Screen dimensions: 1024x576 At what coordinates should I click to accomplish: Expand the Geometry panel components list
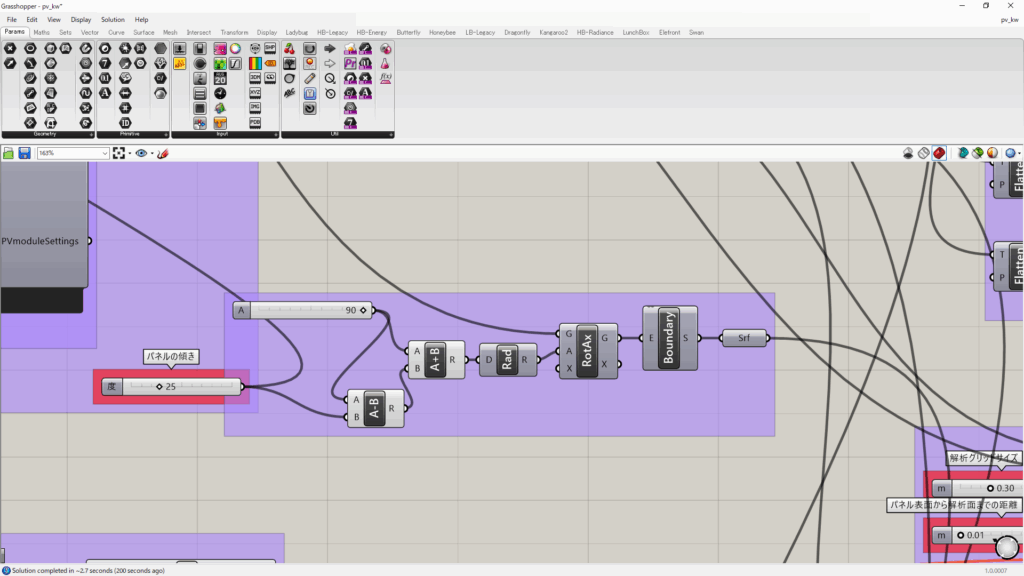coord(92,134)
